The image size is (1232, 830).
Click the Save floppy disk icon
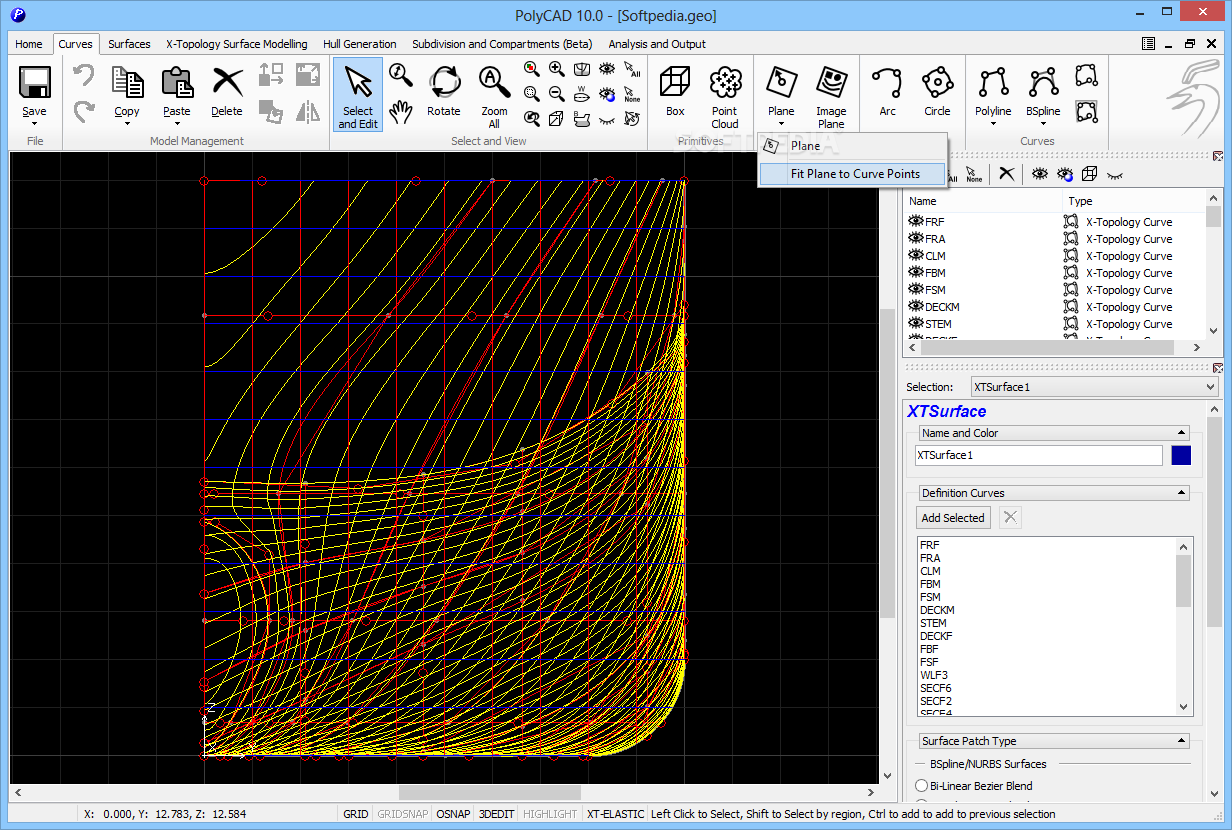click(34, 82)
